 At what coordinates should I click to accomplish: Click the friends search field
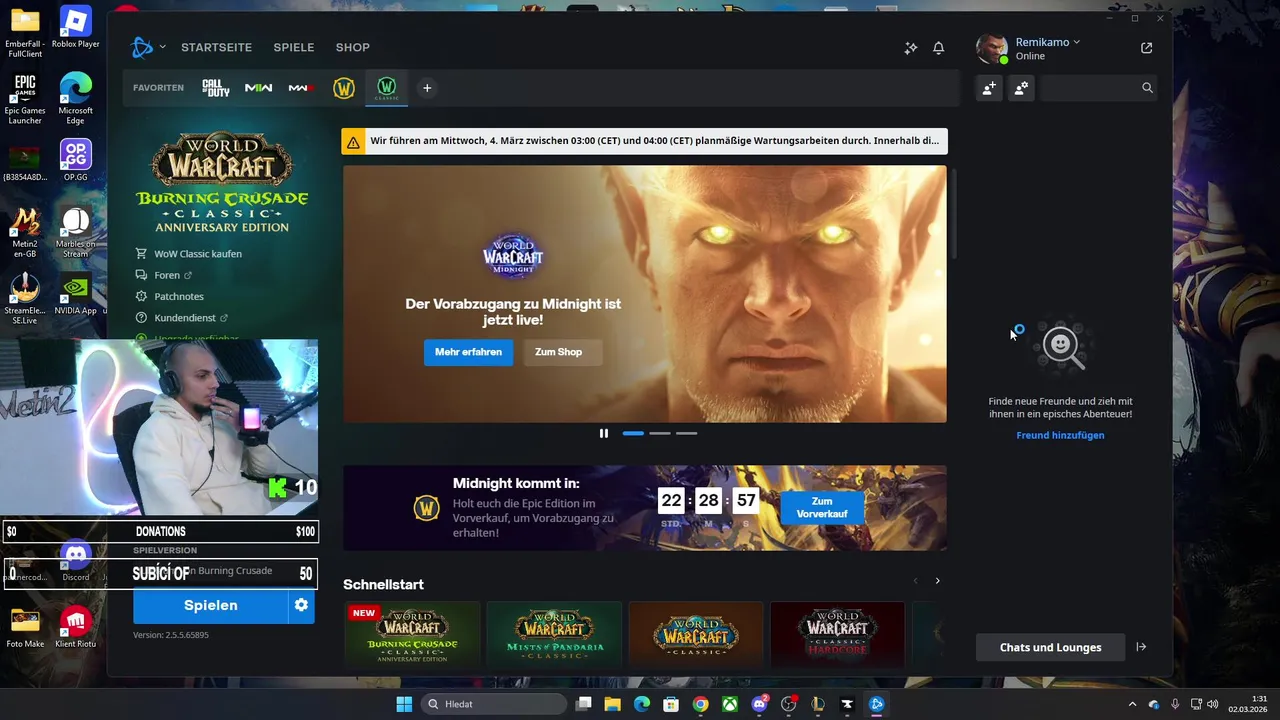pos(1098,88)
